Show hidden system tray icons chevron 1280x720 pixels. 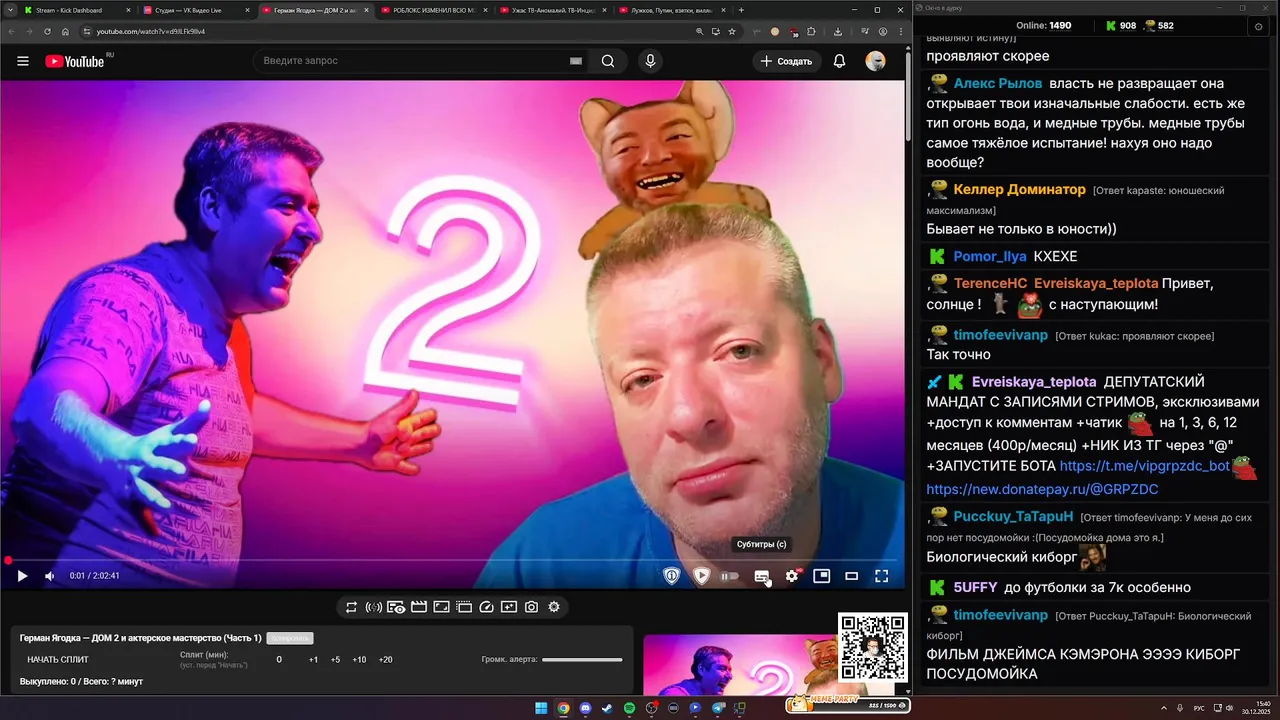[1165, 708]
